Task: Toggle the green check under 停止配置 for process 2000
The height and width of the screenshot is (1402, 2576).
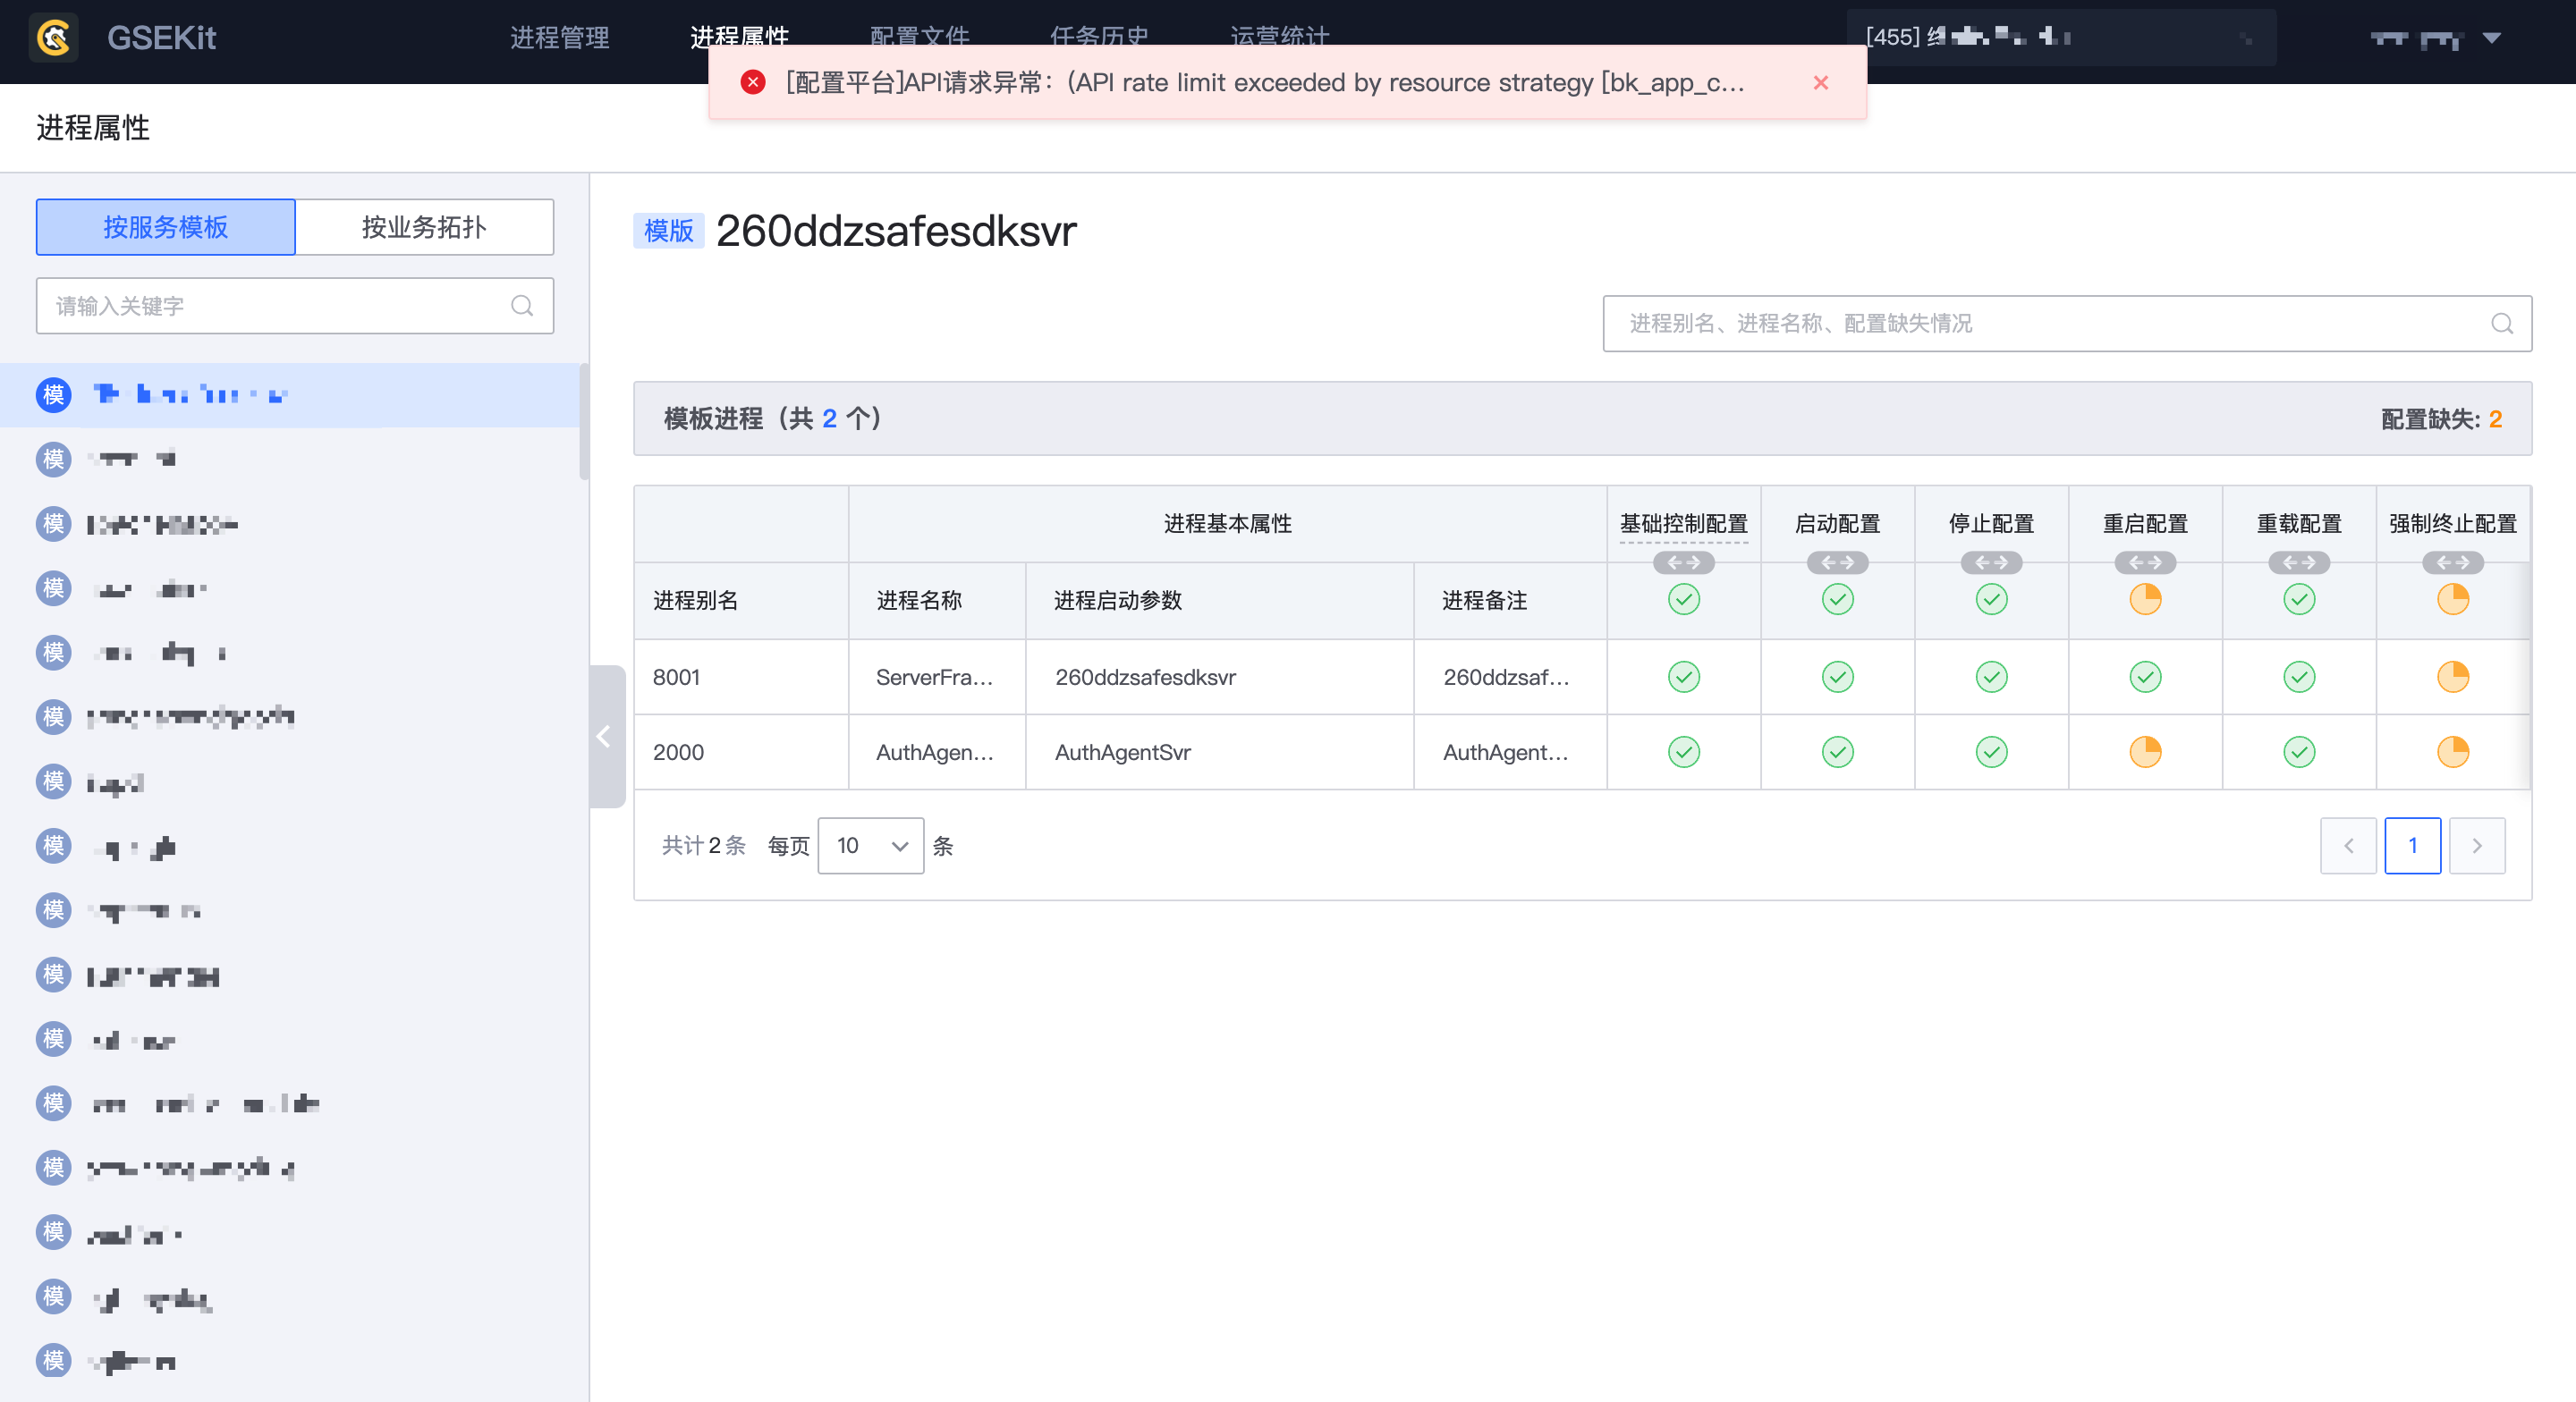Action: tap(1991, 752)
